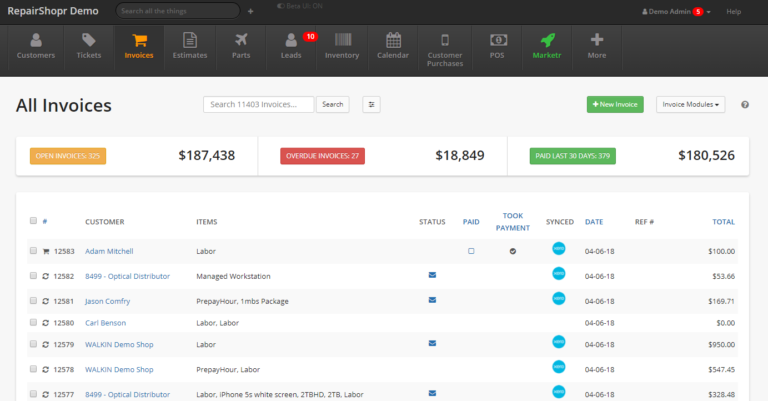
Task: Check the box for invoice 12578
Action: point(33,369)
